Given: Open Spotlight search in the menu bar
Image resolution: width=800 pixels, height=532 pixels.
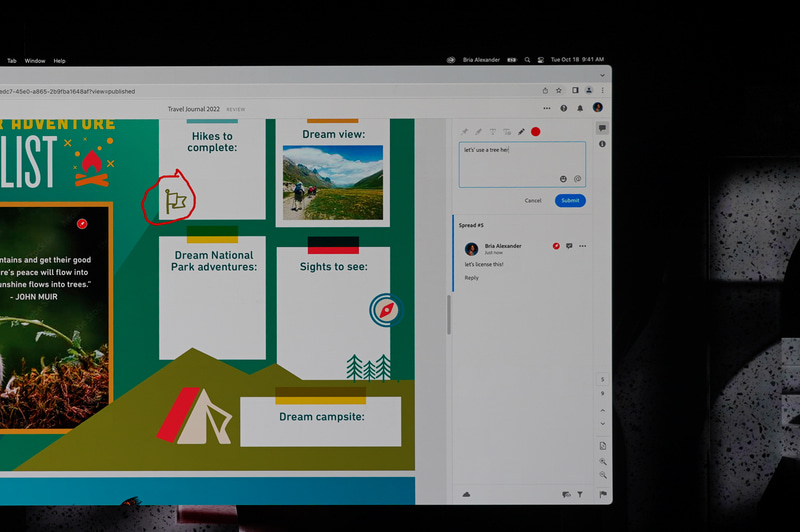Looking at the screenshot, I should tap(527, 60).
